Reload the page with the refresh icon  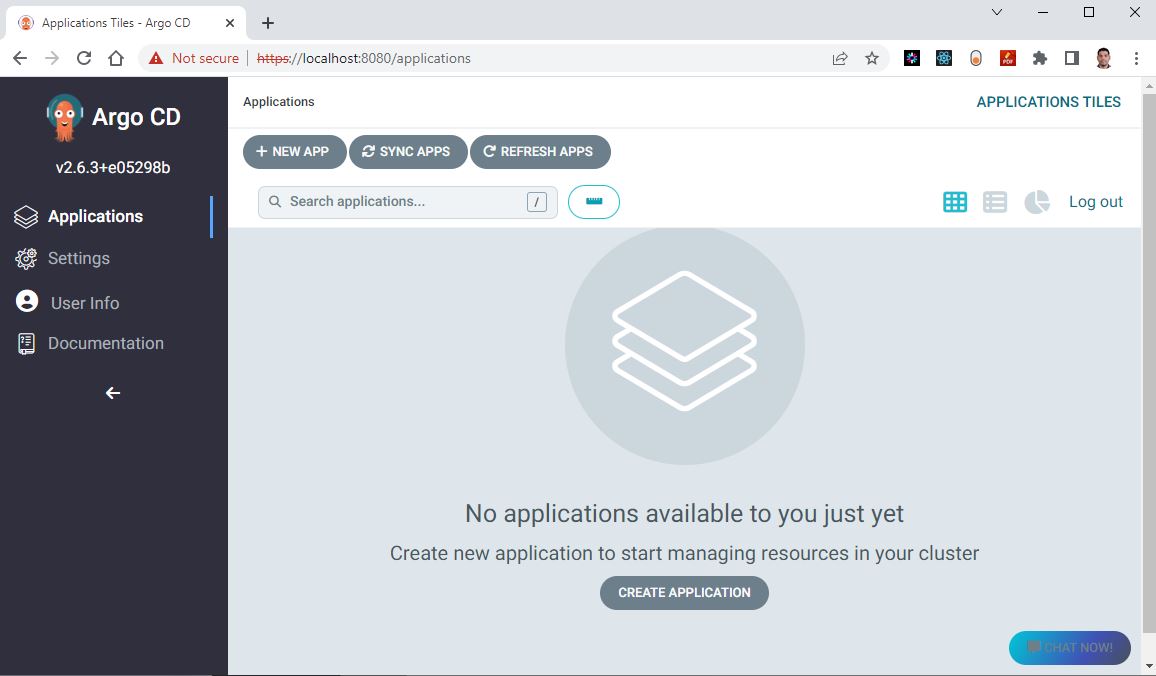tap(84, 58)
